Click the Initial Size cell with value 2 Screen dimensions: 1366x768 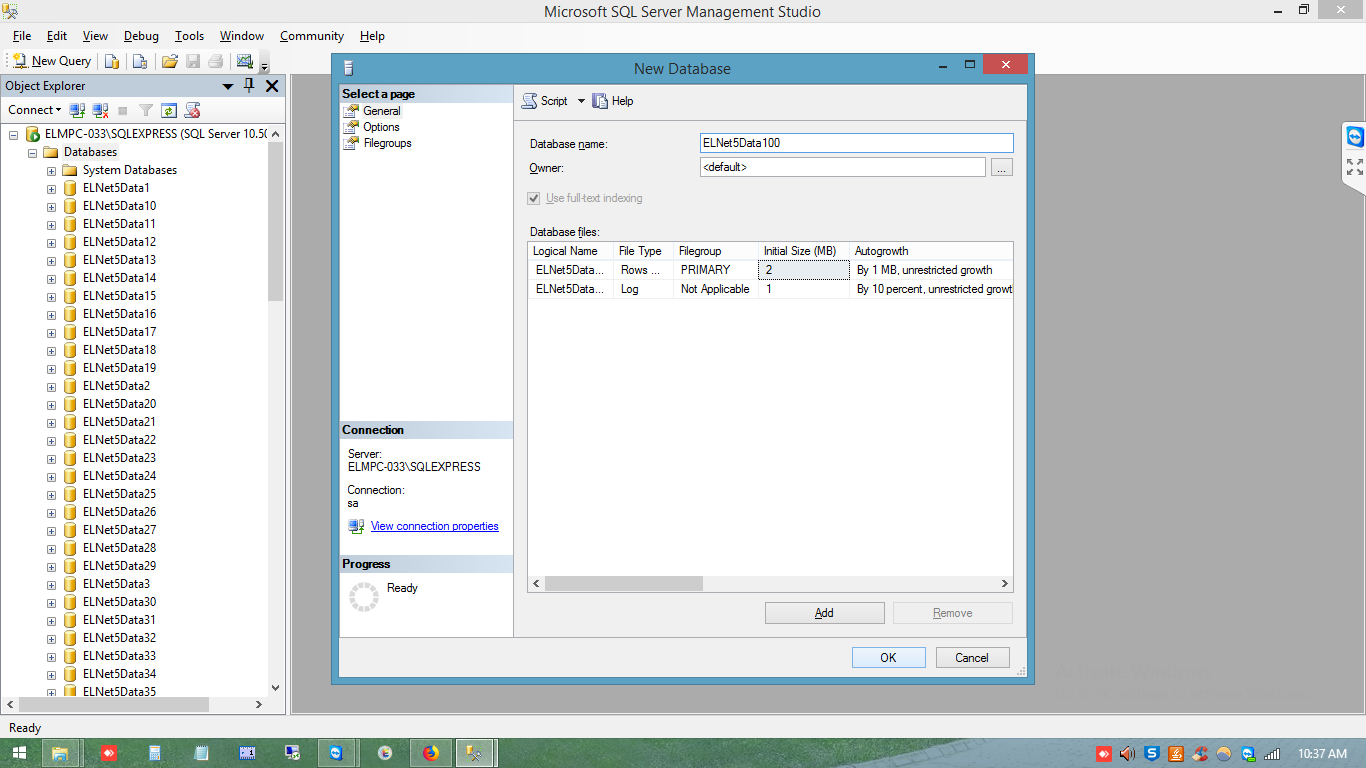tap(804, 270)
